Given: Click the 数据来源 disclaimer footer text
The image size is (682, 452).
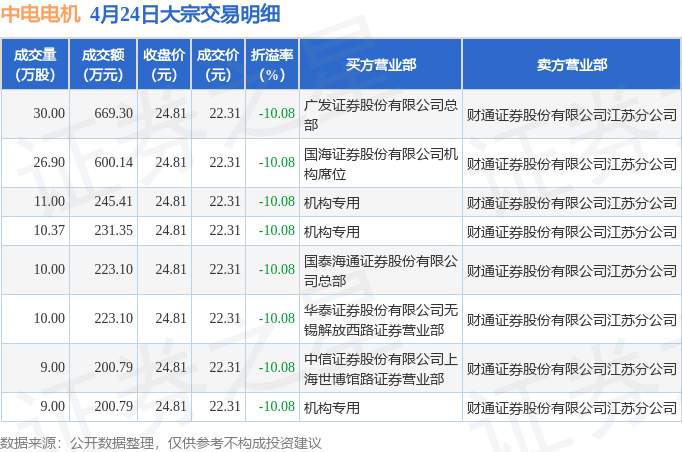Looking at the screenshot, I should [160, 443].
